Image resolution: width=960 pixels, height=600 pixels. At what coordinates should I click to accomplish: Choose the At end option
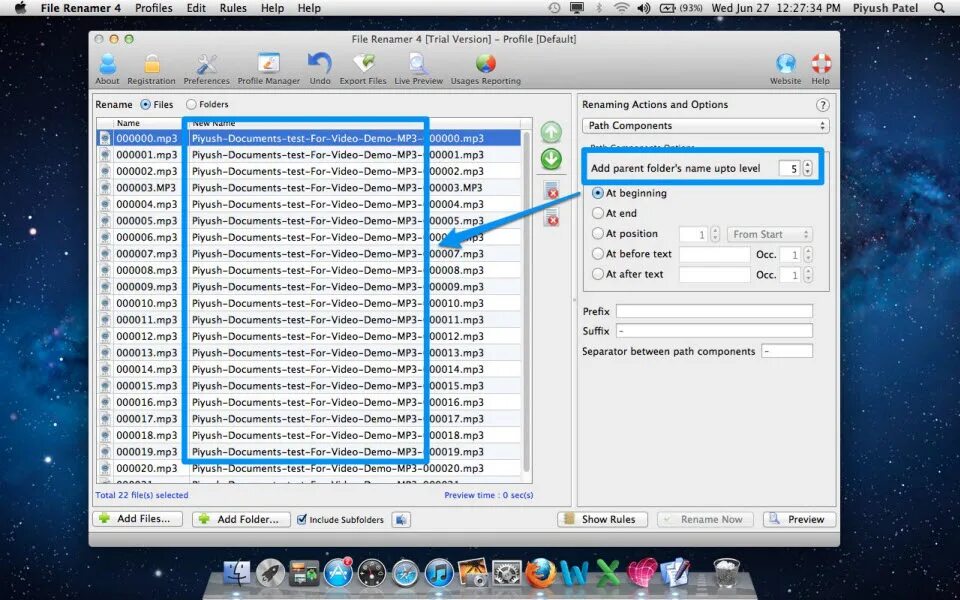pos(598,213)
